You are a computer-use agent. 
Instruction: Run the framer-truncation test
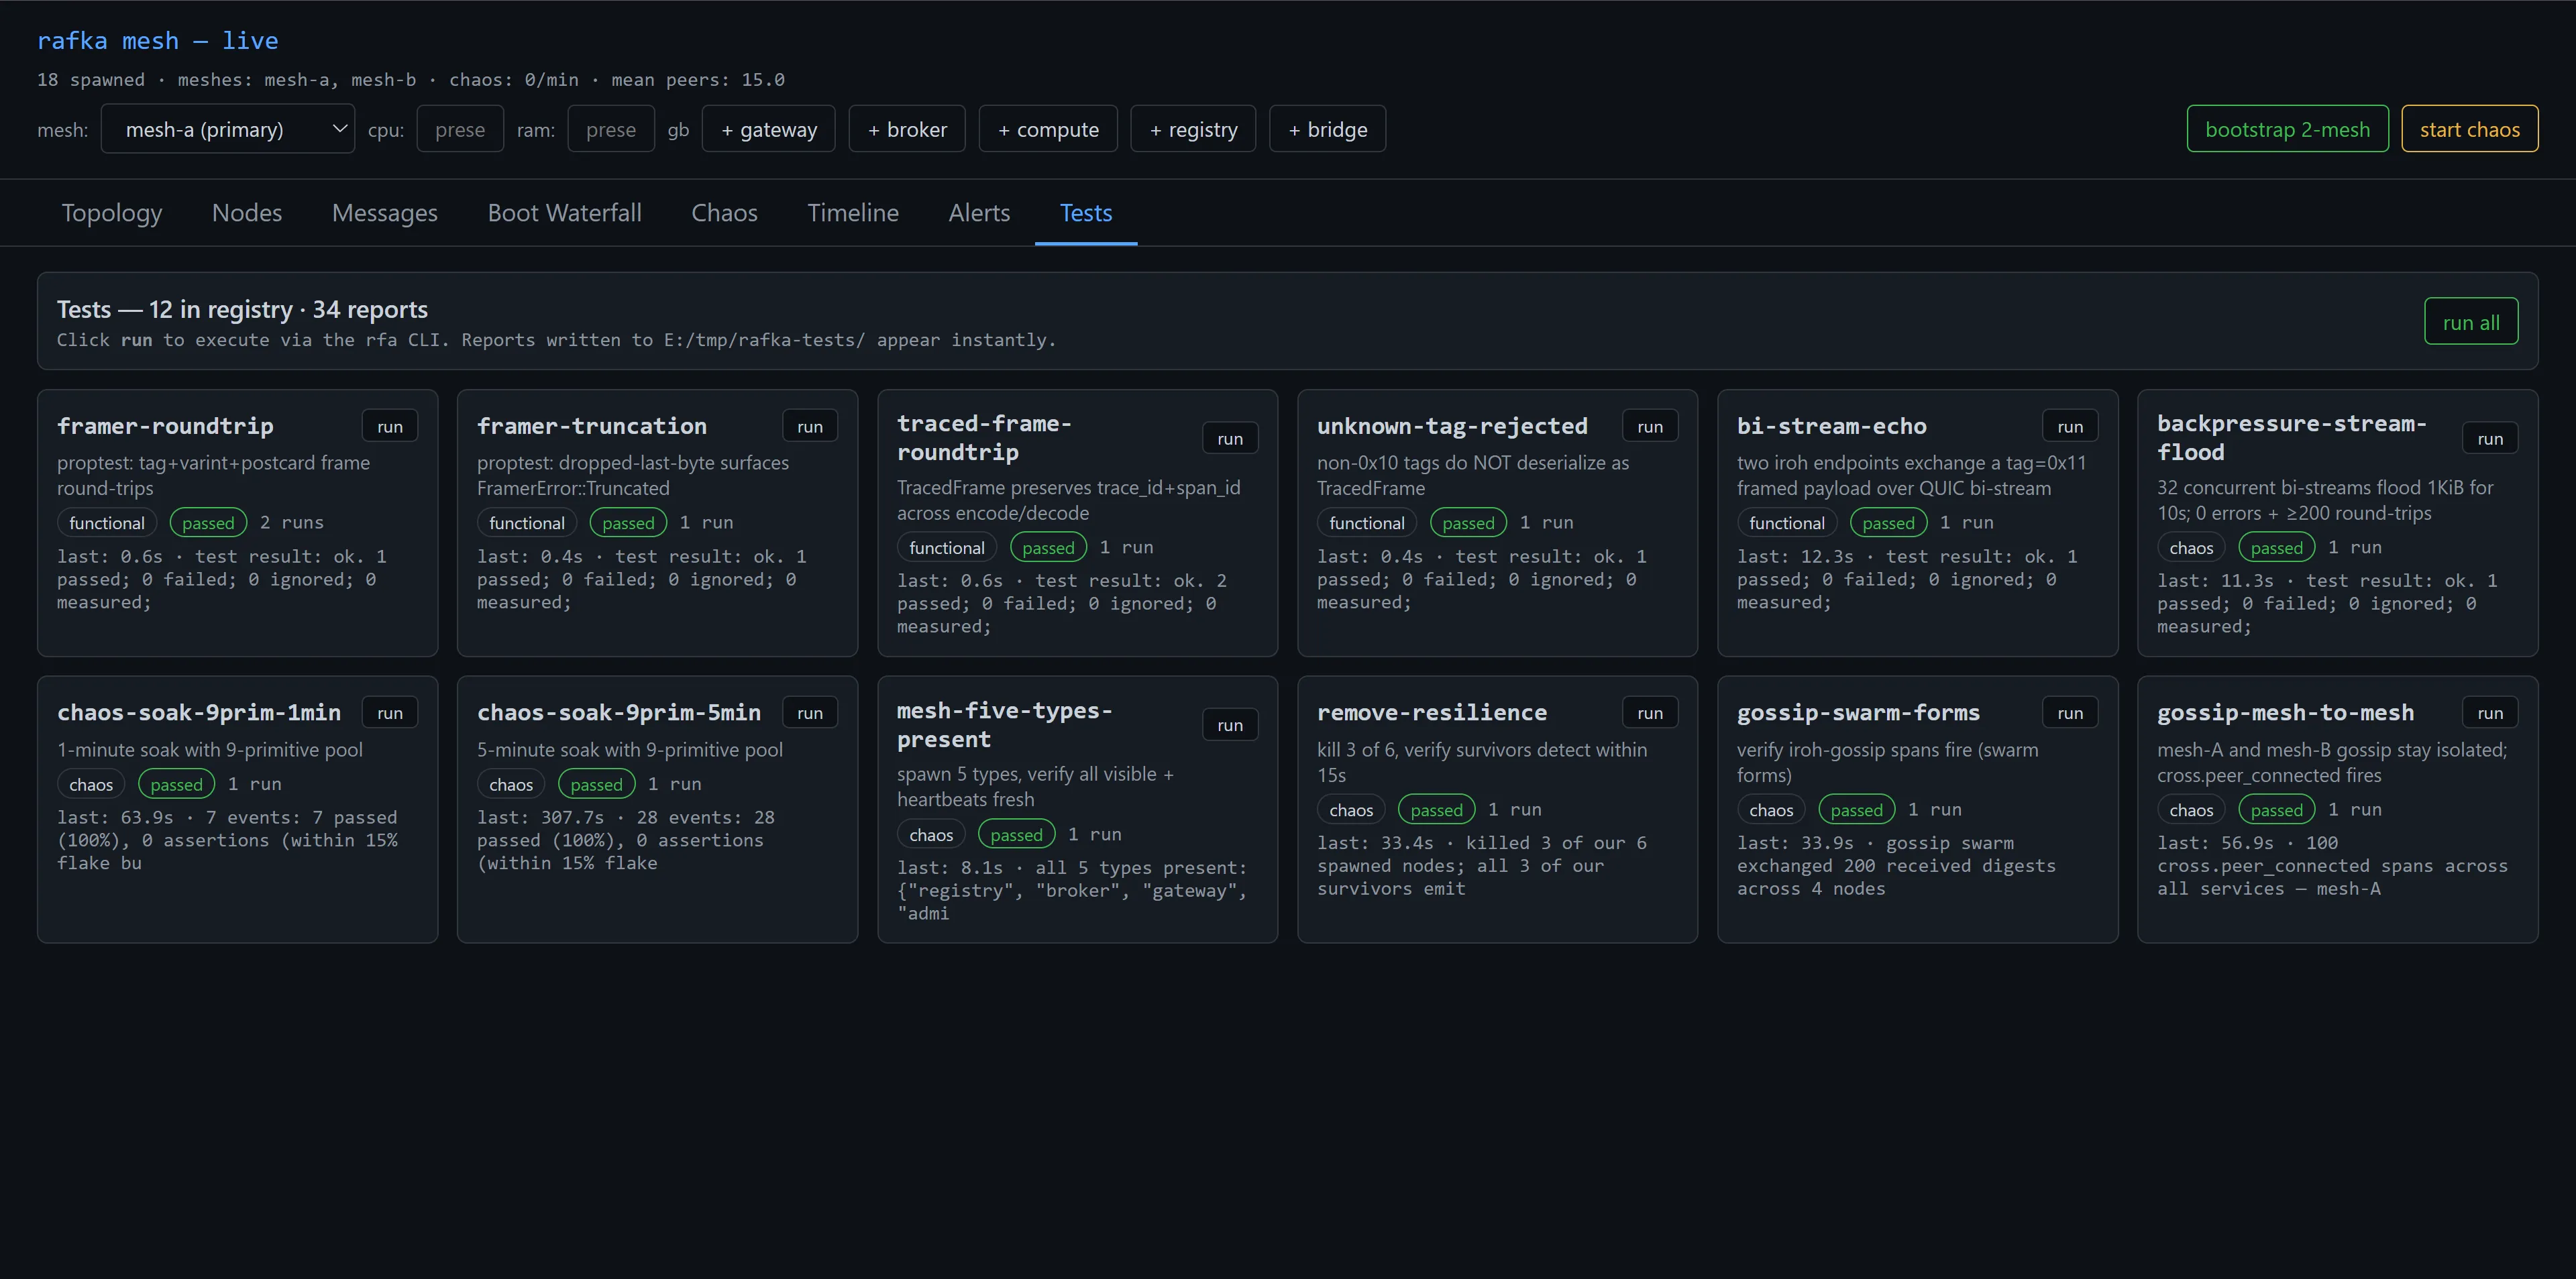pos(810,426)
